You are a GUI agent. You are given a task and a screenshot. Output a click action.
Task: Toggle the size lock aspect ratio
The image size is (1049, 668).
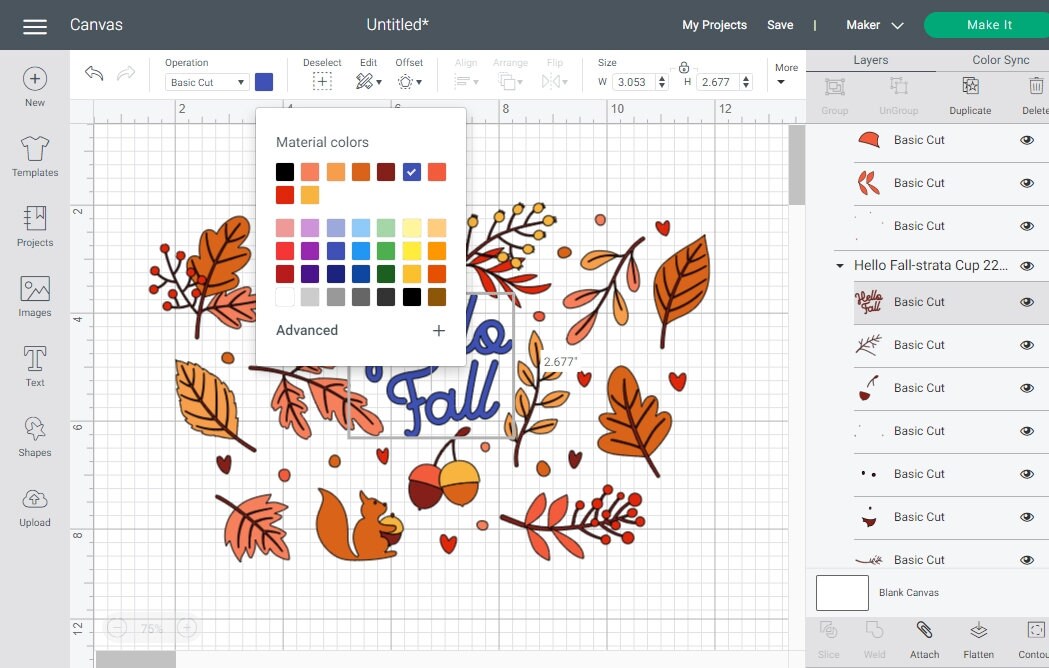point(683,68)
